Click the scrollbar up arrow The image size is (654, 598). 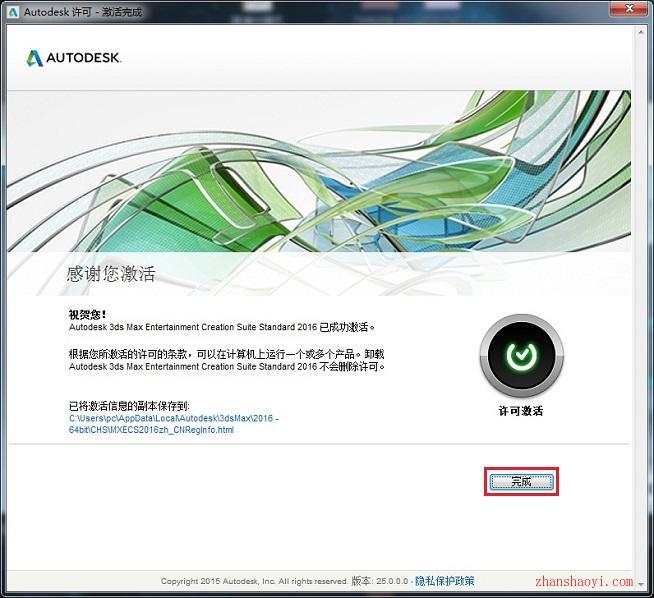click(x=640, y=33)
